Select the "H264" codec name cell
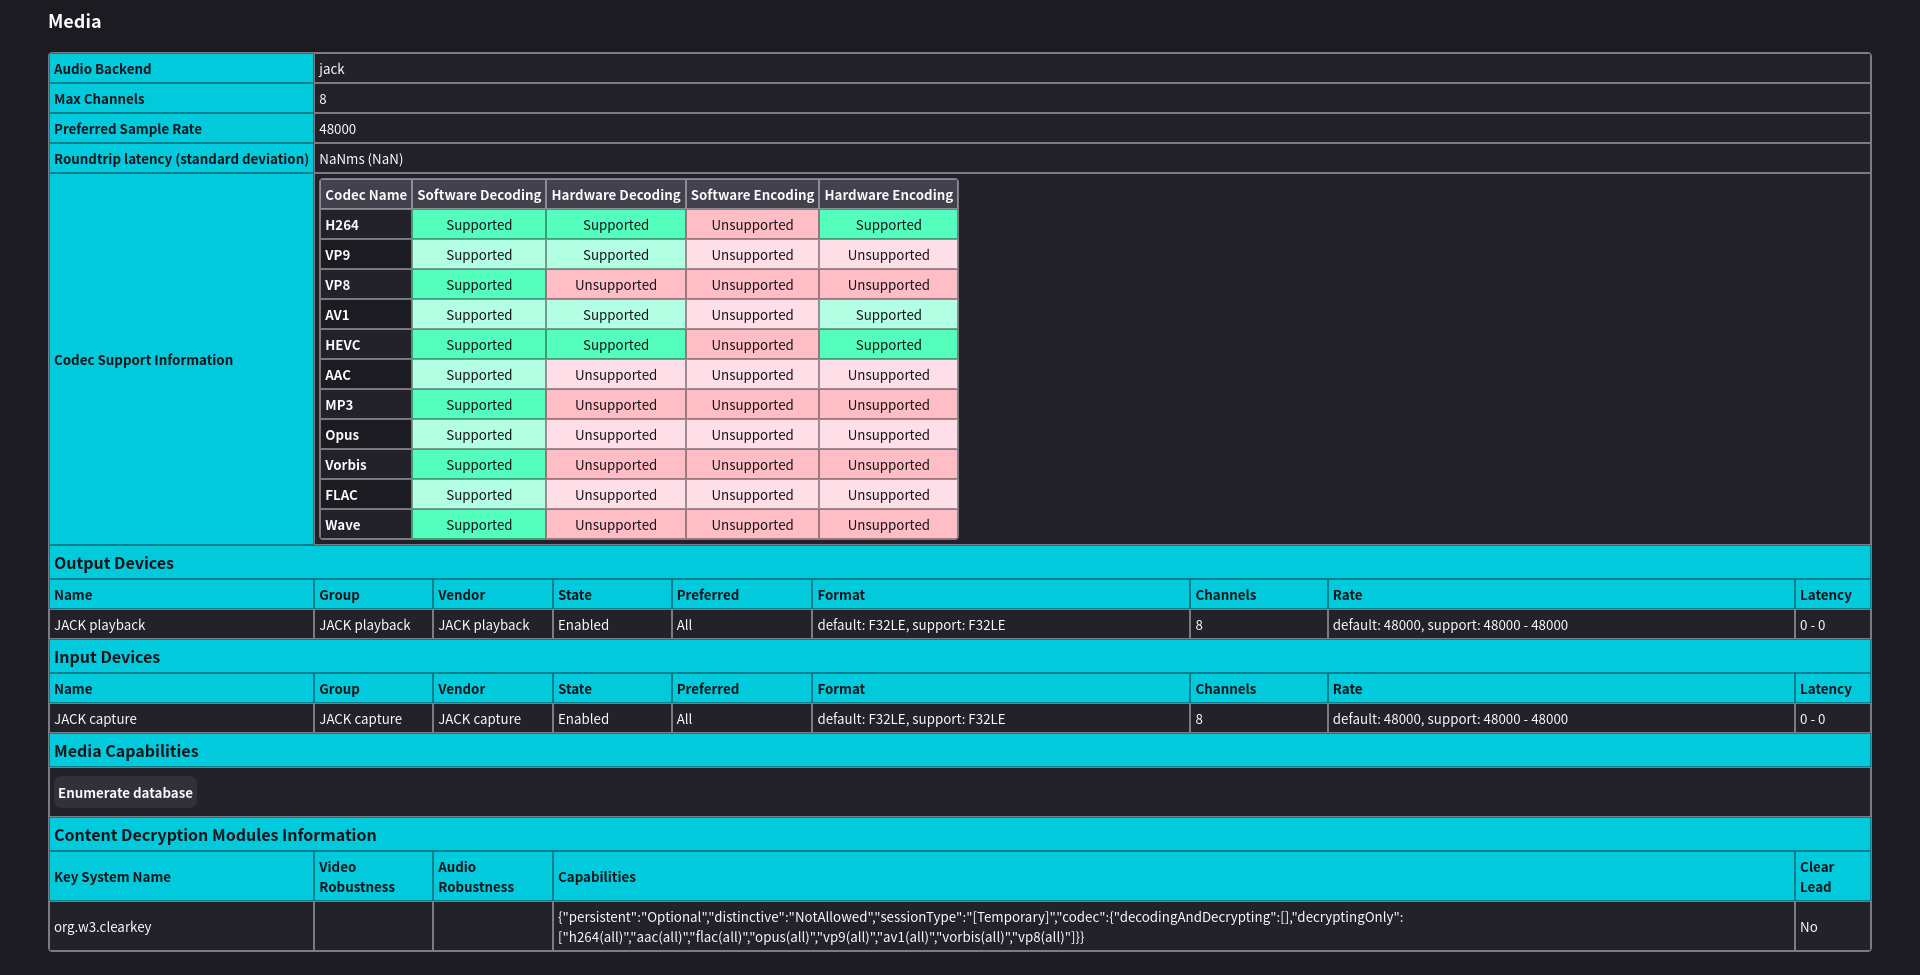1920x975 pixels. [366, 225]
